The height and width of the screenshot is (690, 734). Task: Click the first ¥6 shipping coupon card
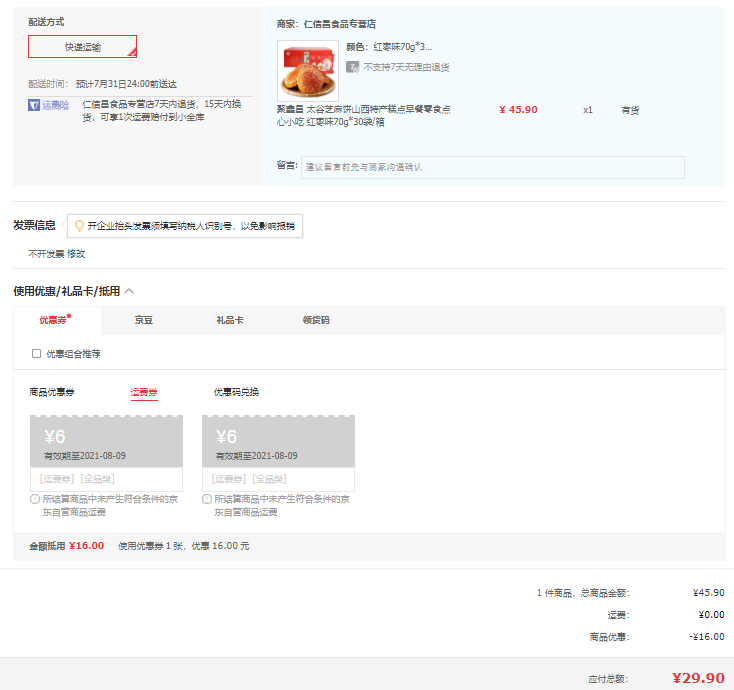pyautogui.click(x=106, y=453)
